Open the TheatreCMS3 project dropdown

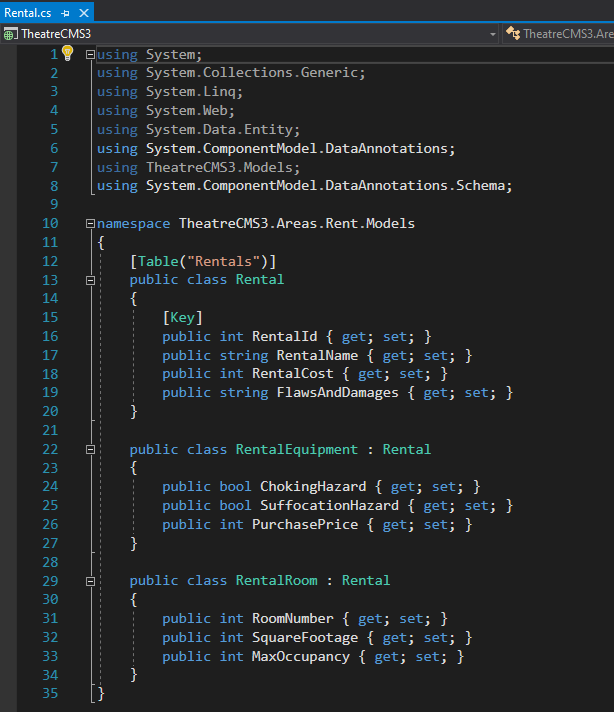[493, 34]
